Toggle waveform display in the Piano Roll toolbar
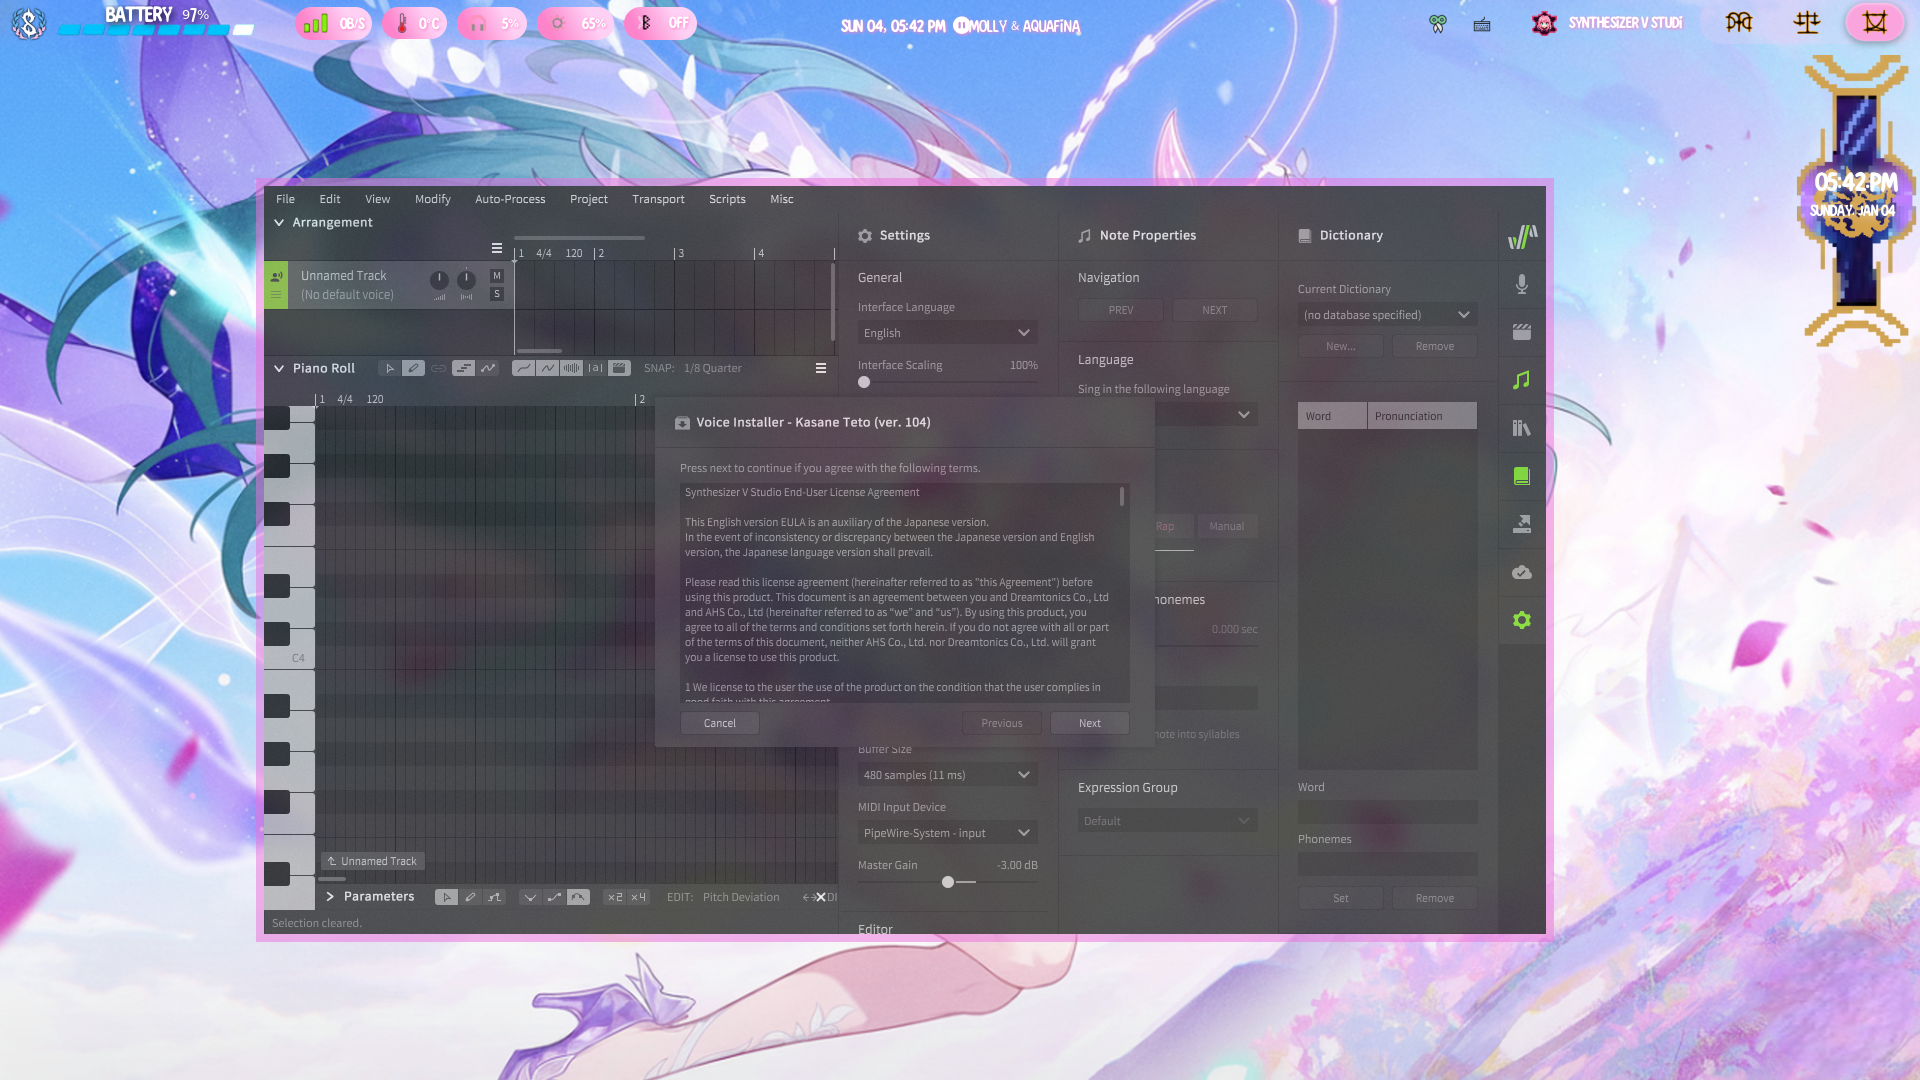The image size is (1920, 1080). pos(571,368)
